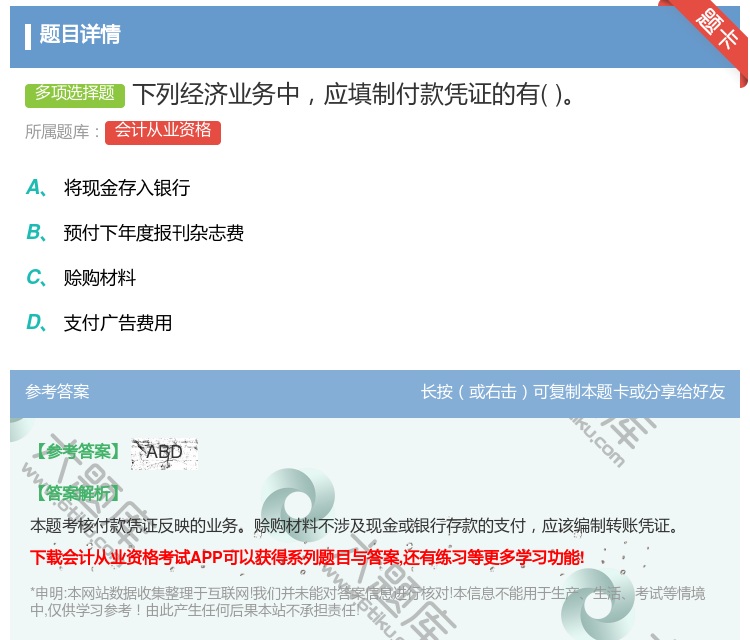Click the 题目详情 header title
The width and height of the screenshot is (750, 640).
[x=80, y=35]
